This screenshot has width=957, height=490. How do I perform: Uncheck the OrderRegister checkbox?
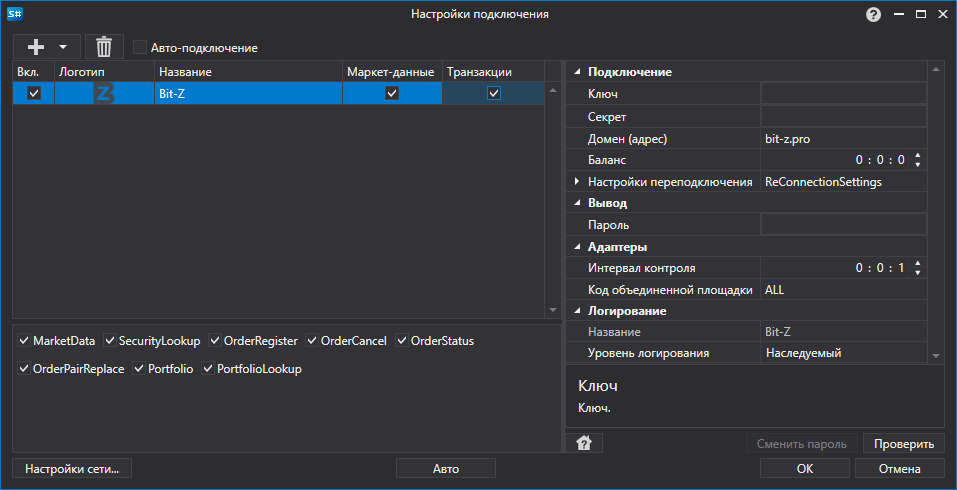point(215,341)
